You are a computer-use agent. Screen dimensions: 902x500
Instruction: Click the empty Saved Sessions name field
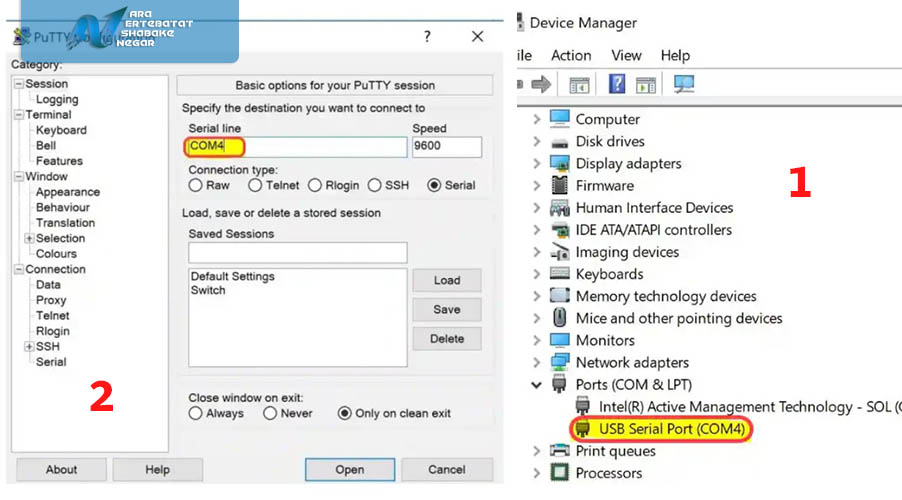297,253
